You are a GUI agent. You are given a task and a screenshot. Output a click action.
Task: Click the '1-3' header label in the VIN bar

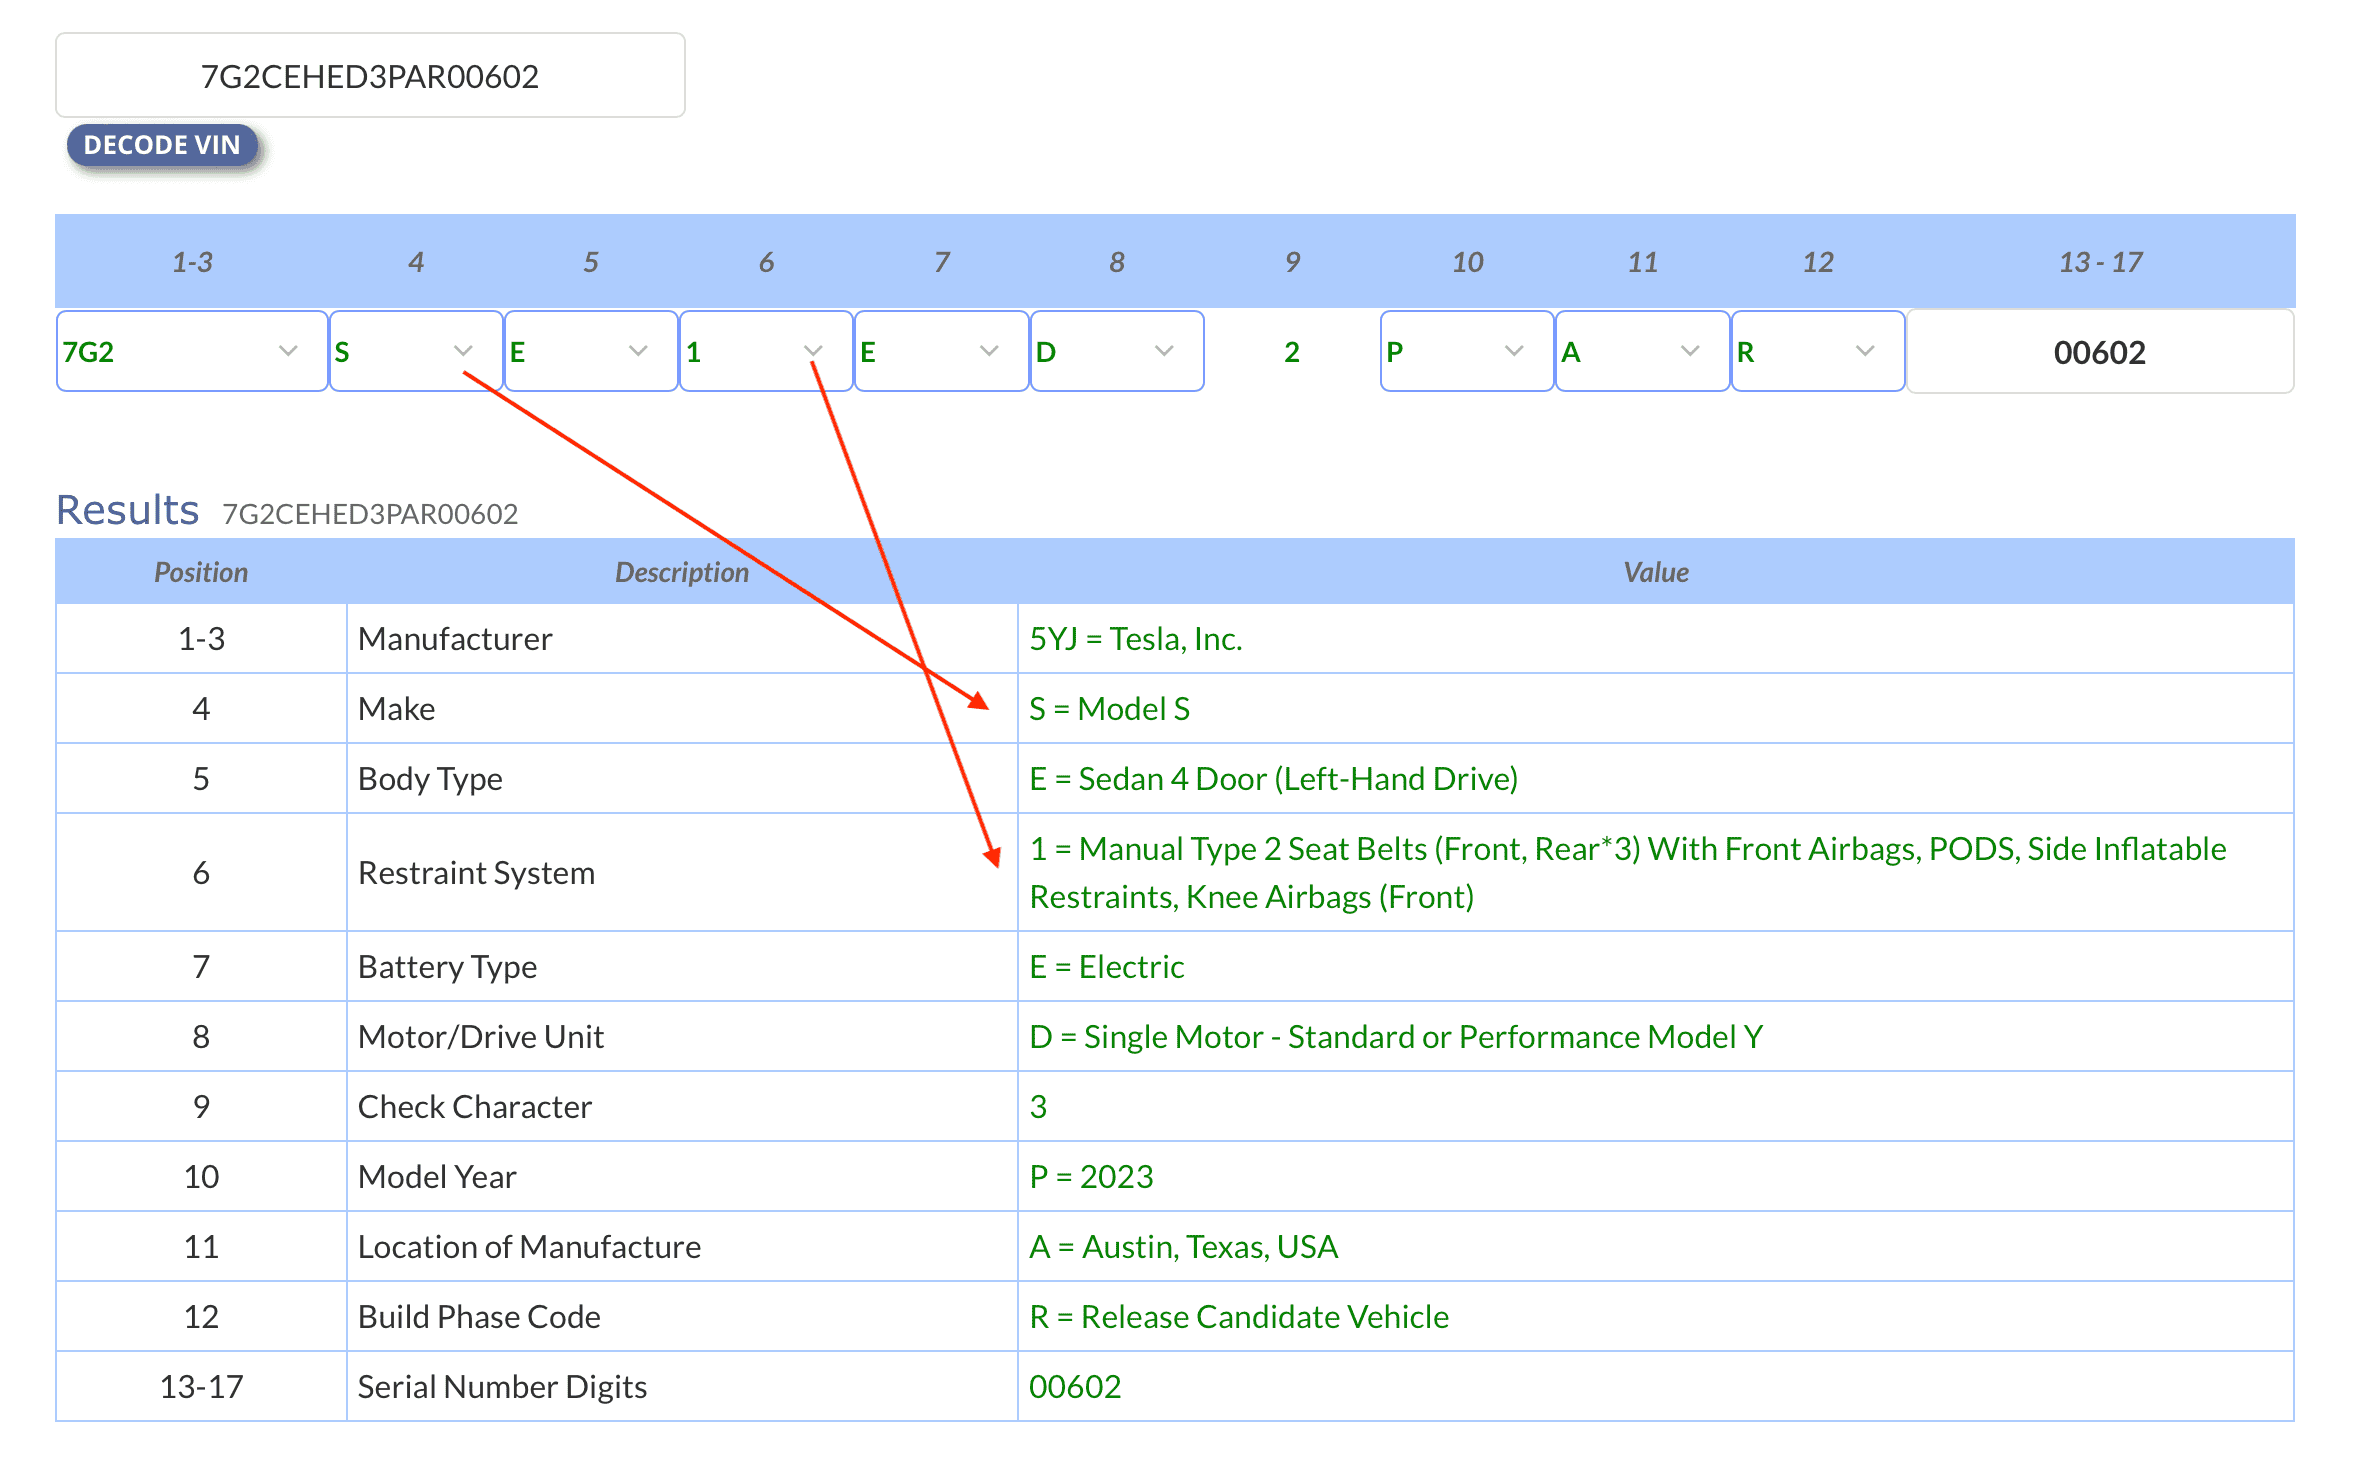pyautogui.click(x=192, y=262)
